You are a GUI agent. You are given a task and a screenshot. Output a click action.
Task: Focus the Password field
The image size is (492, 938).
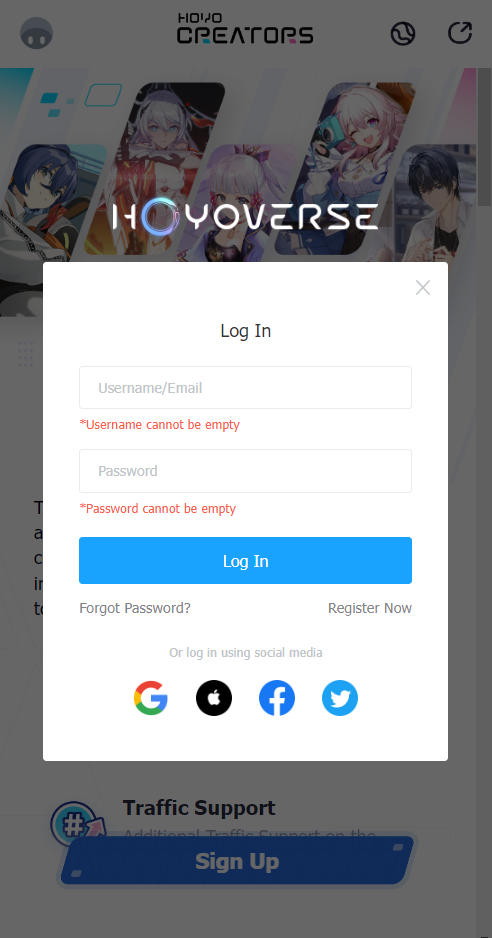tap(245, 471)
